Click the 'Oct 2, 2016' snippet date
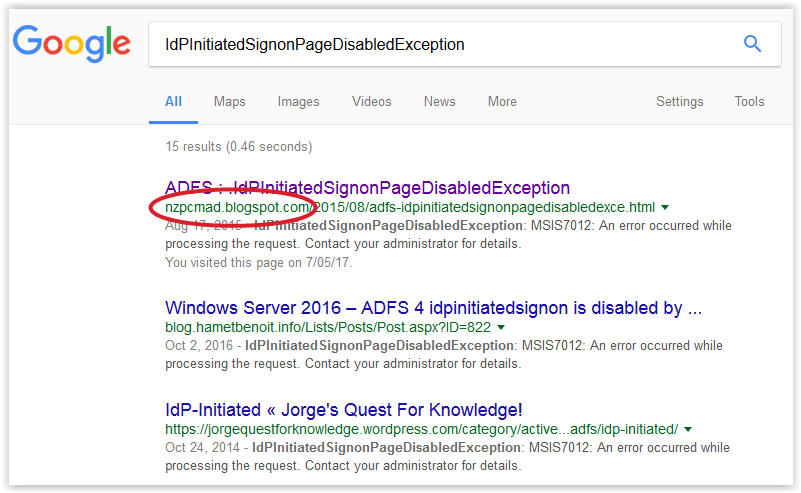 click(199, 345)
